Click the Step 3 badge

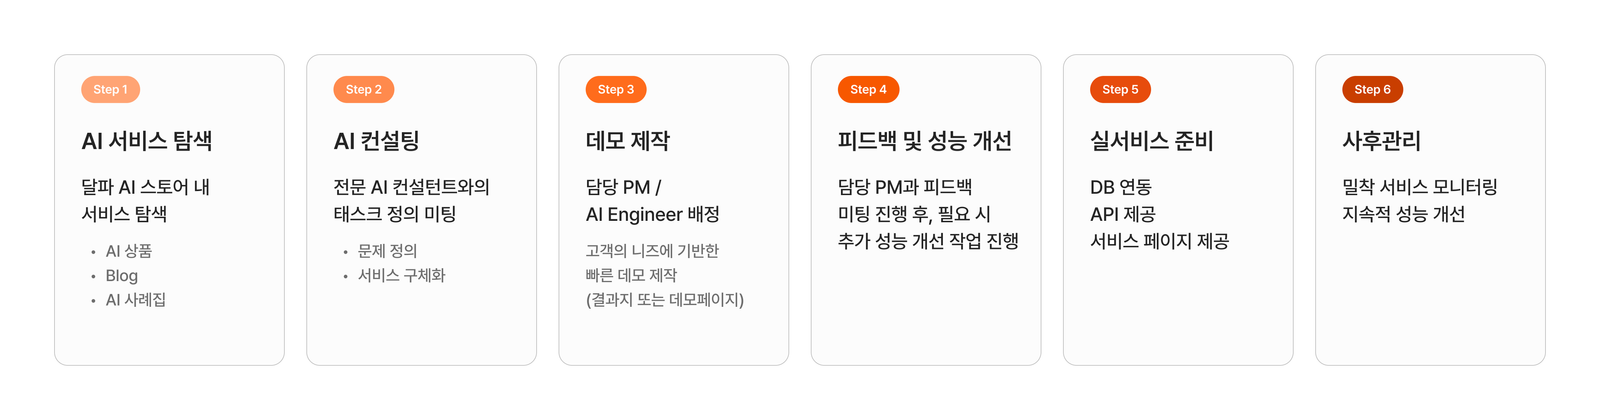pyautogui.click(x=616, y=90)
